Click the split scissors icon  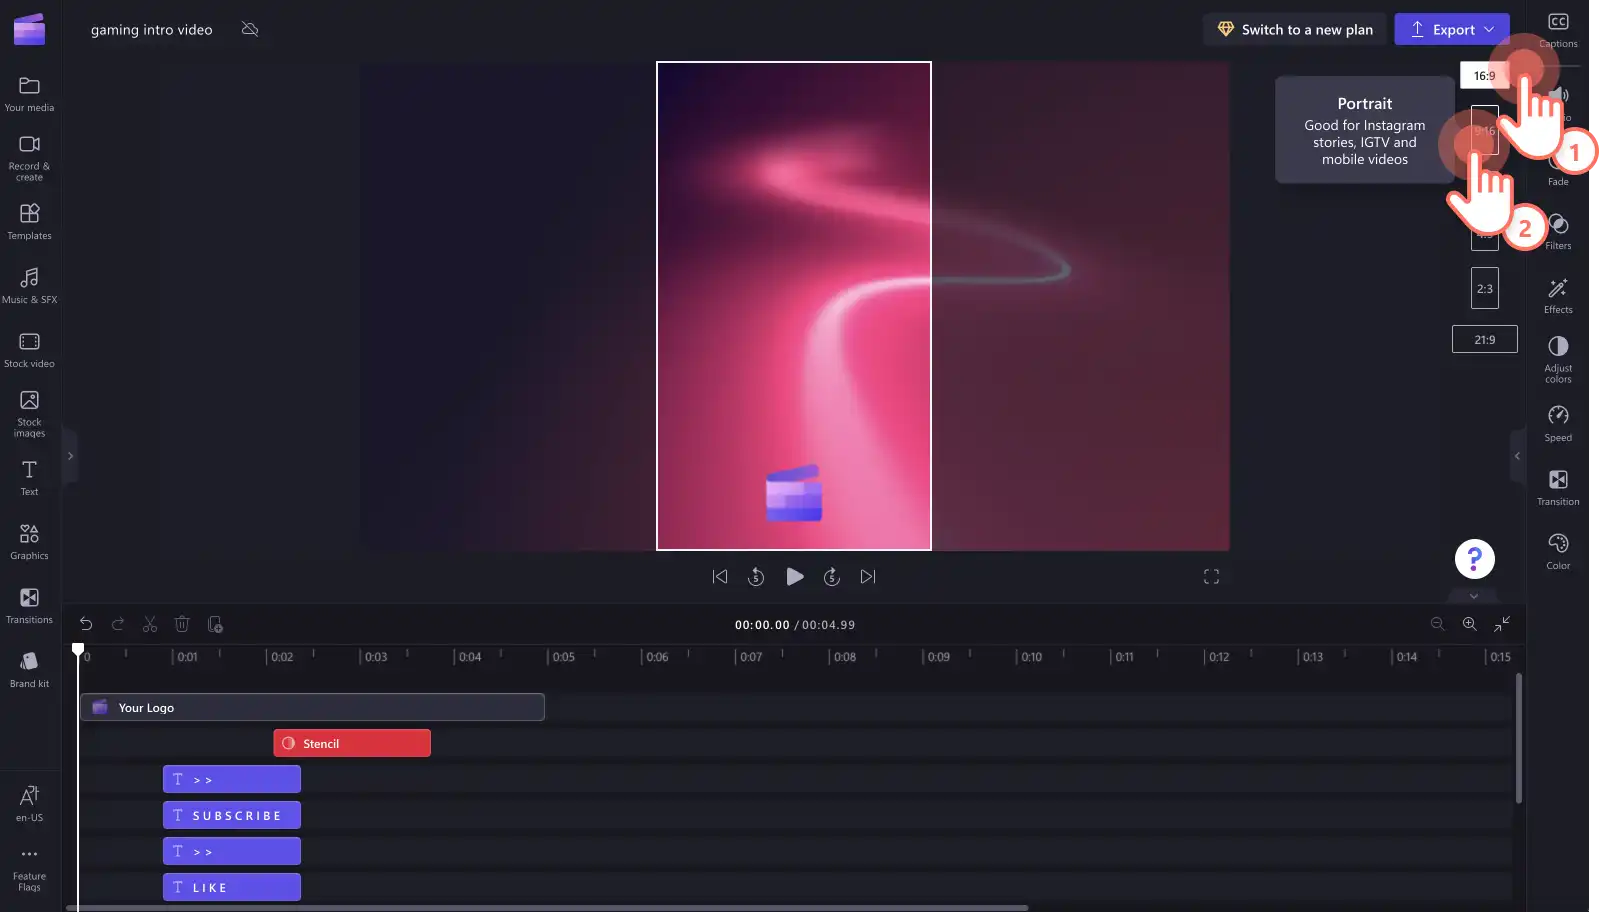tap(150, 624)
